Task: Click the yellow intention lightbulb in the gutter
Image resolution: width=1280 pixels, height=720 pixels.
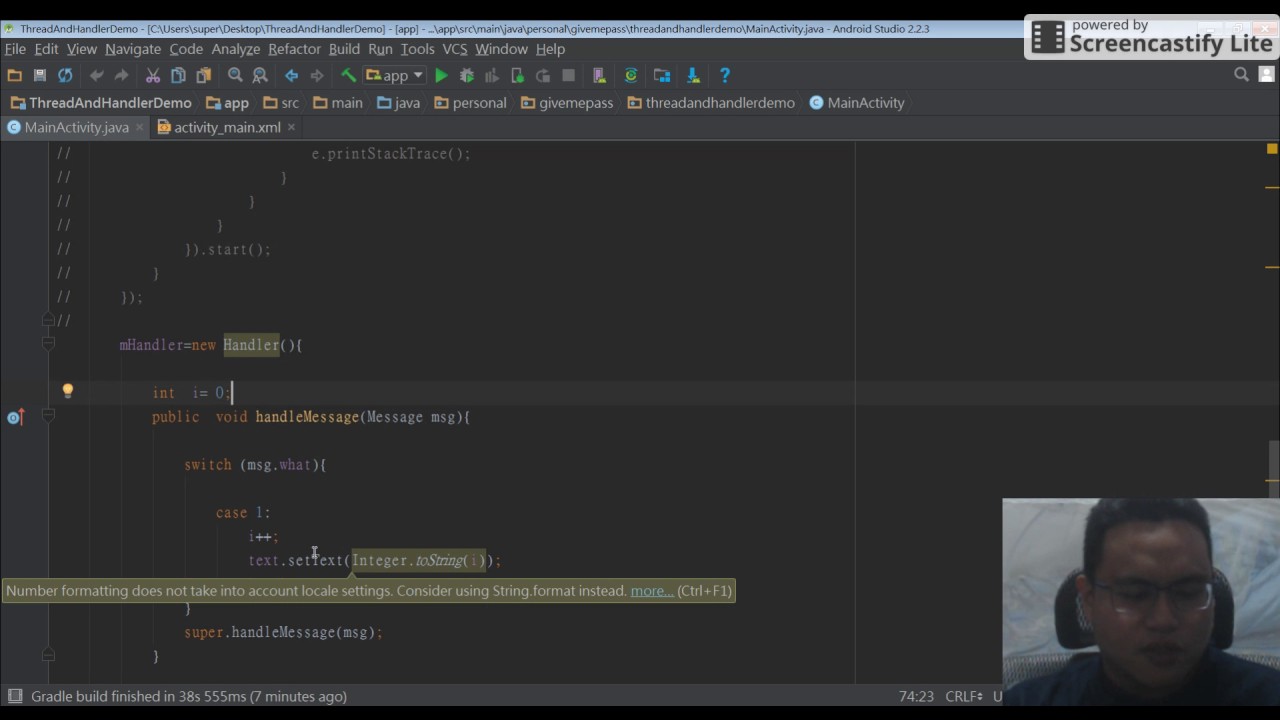Action: 68,391
